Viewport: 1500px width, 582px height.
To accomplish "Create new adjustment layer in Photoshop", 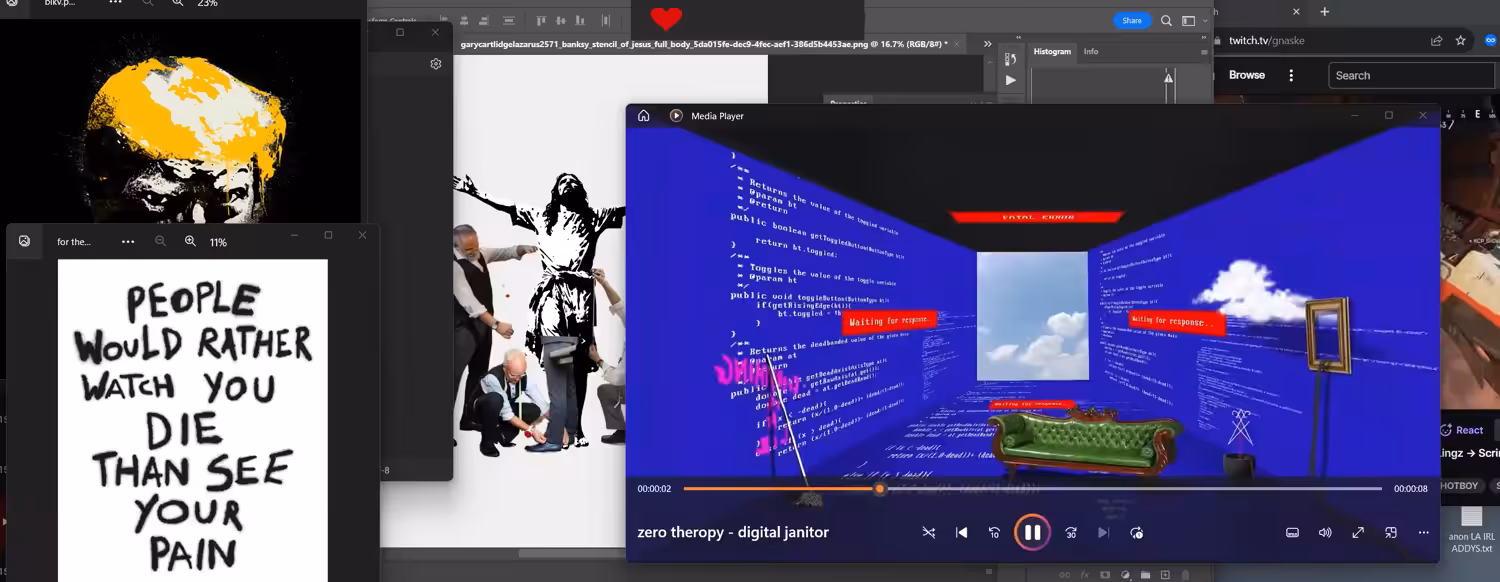I will [1125, 575].
